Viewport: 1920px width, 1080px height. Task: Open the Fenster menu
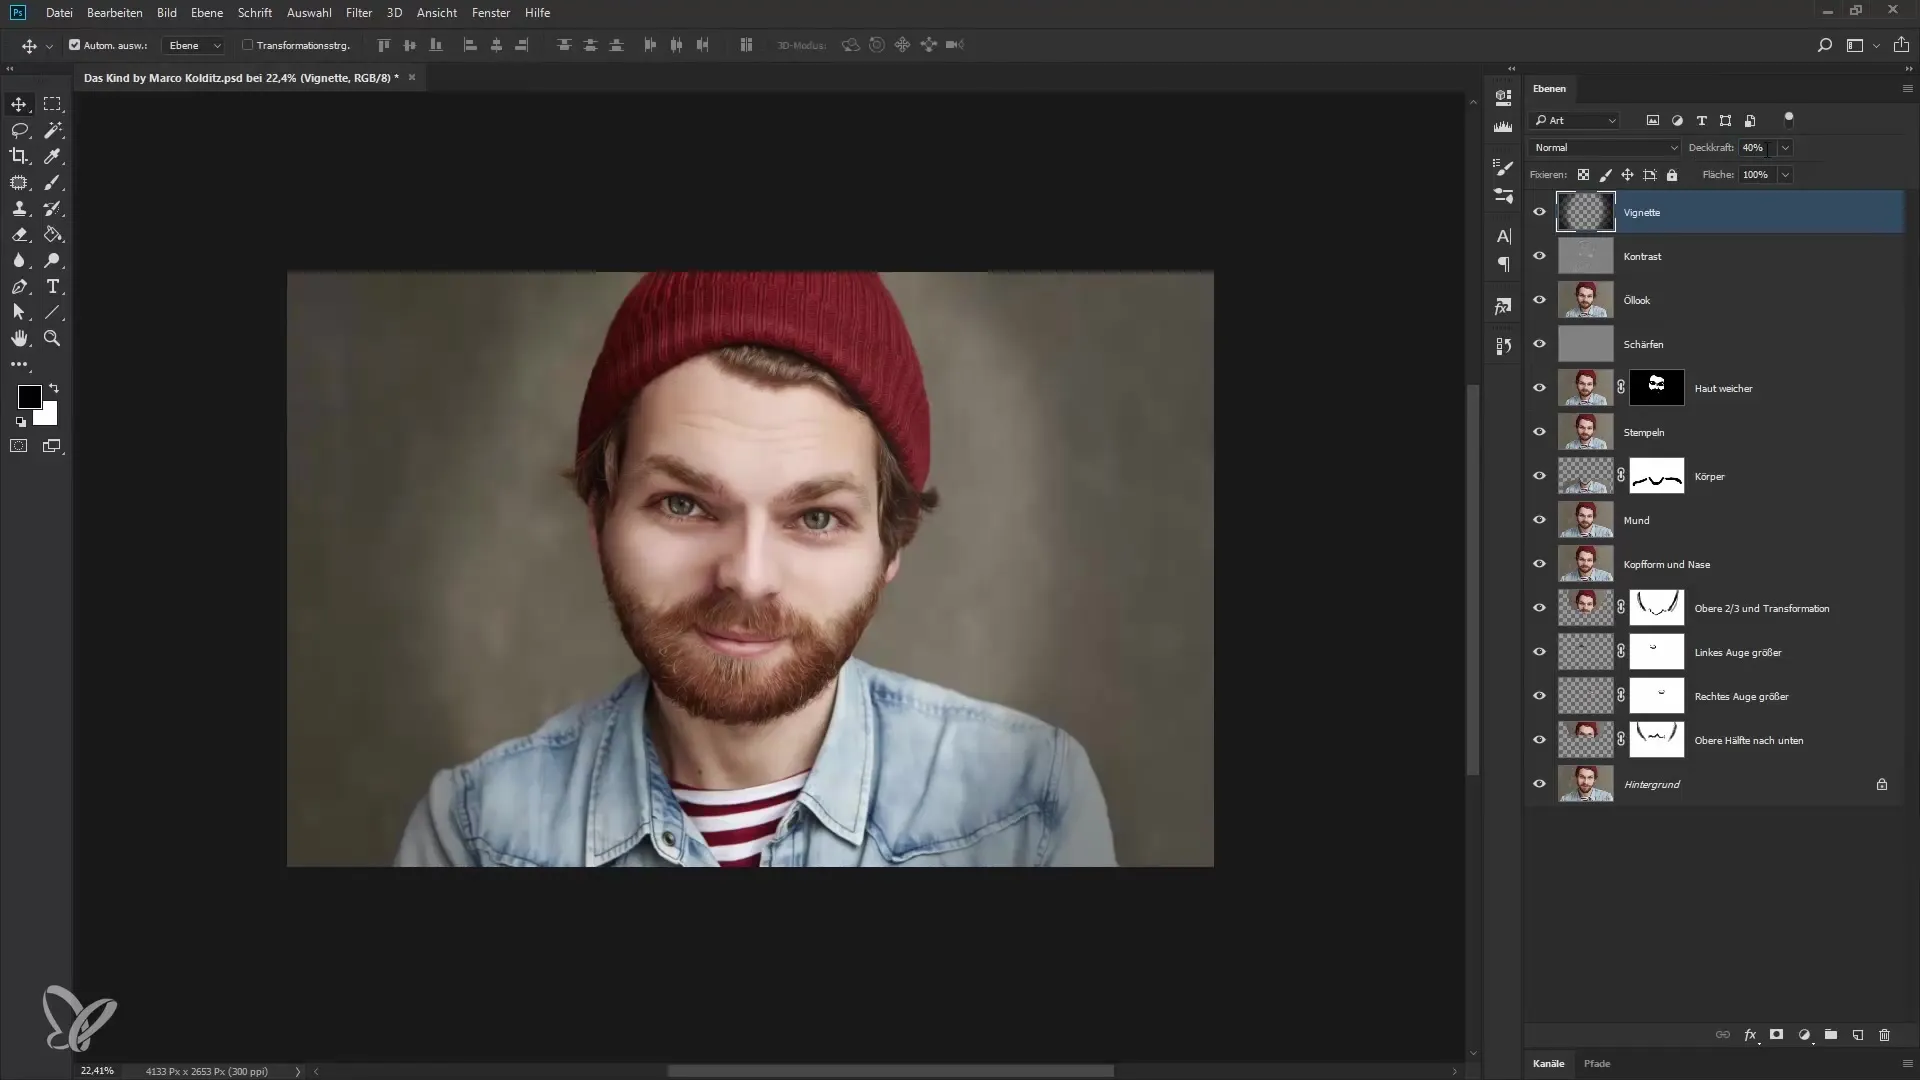pos(491,13)
